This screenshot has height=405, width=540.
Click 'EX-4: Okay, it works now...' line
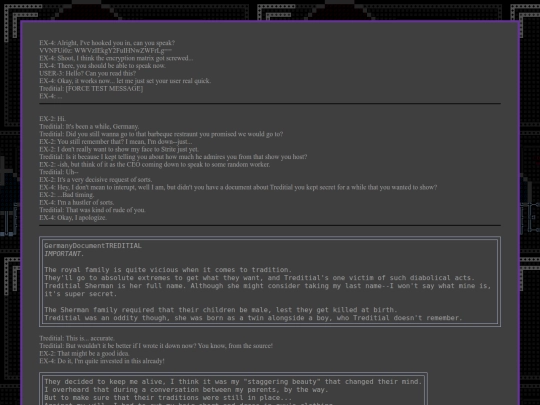(125, 81)
